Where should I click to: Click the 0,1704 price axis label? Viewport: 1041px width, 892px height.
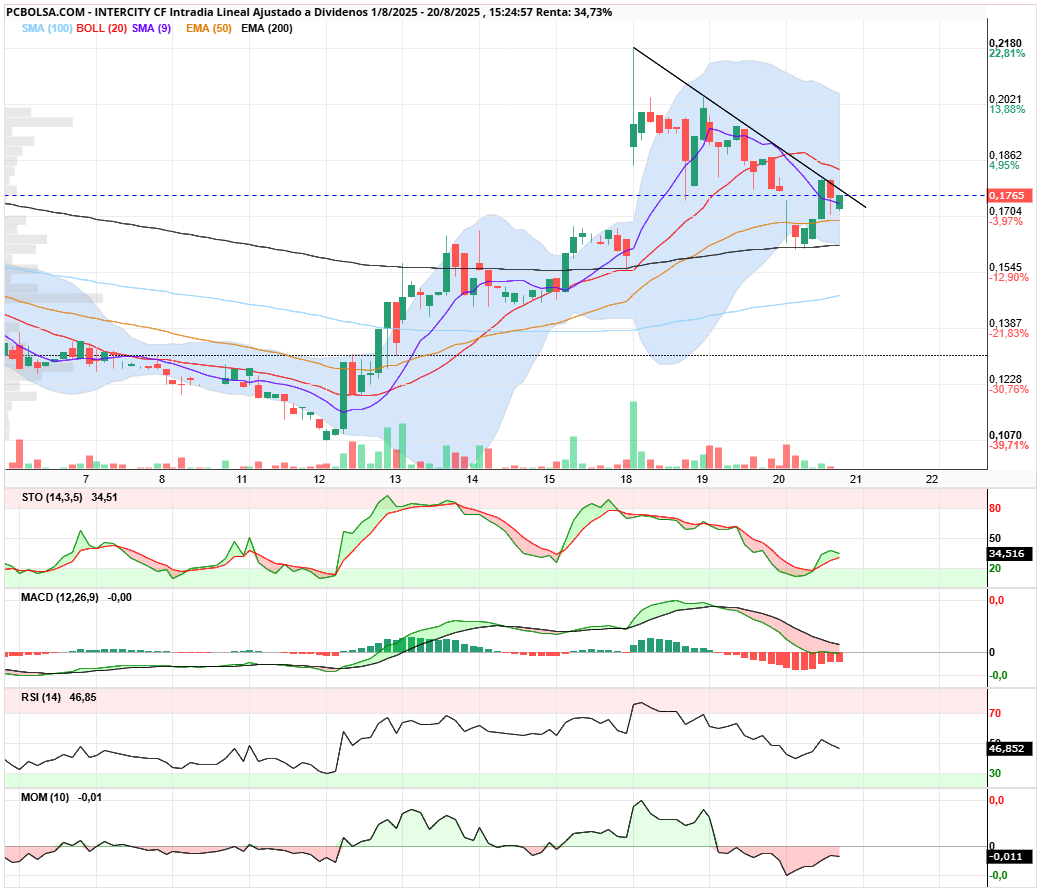click(1006, 212)
